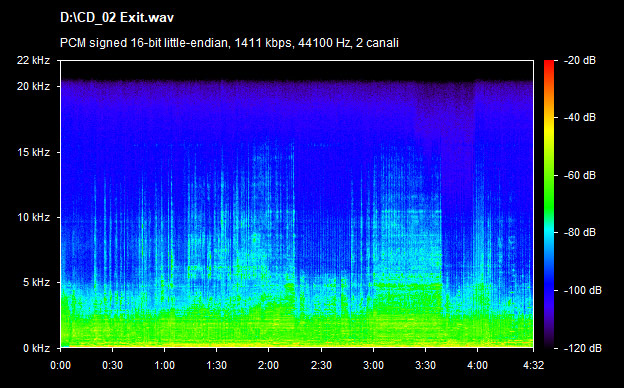
Task: Click the 1:30 time axis marker
Action: 216,365
